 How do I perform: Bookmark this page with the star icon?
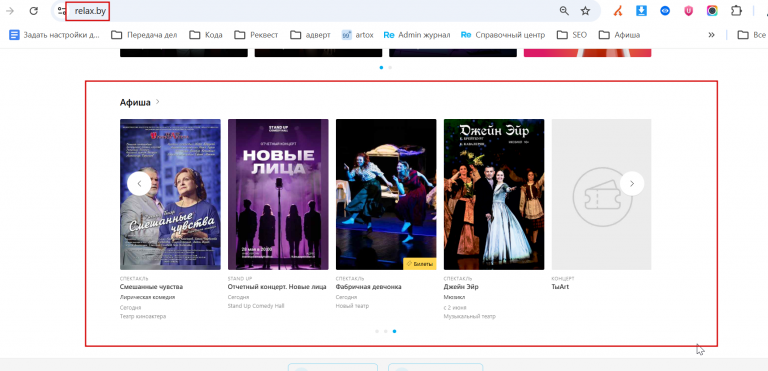point(585,11)
